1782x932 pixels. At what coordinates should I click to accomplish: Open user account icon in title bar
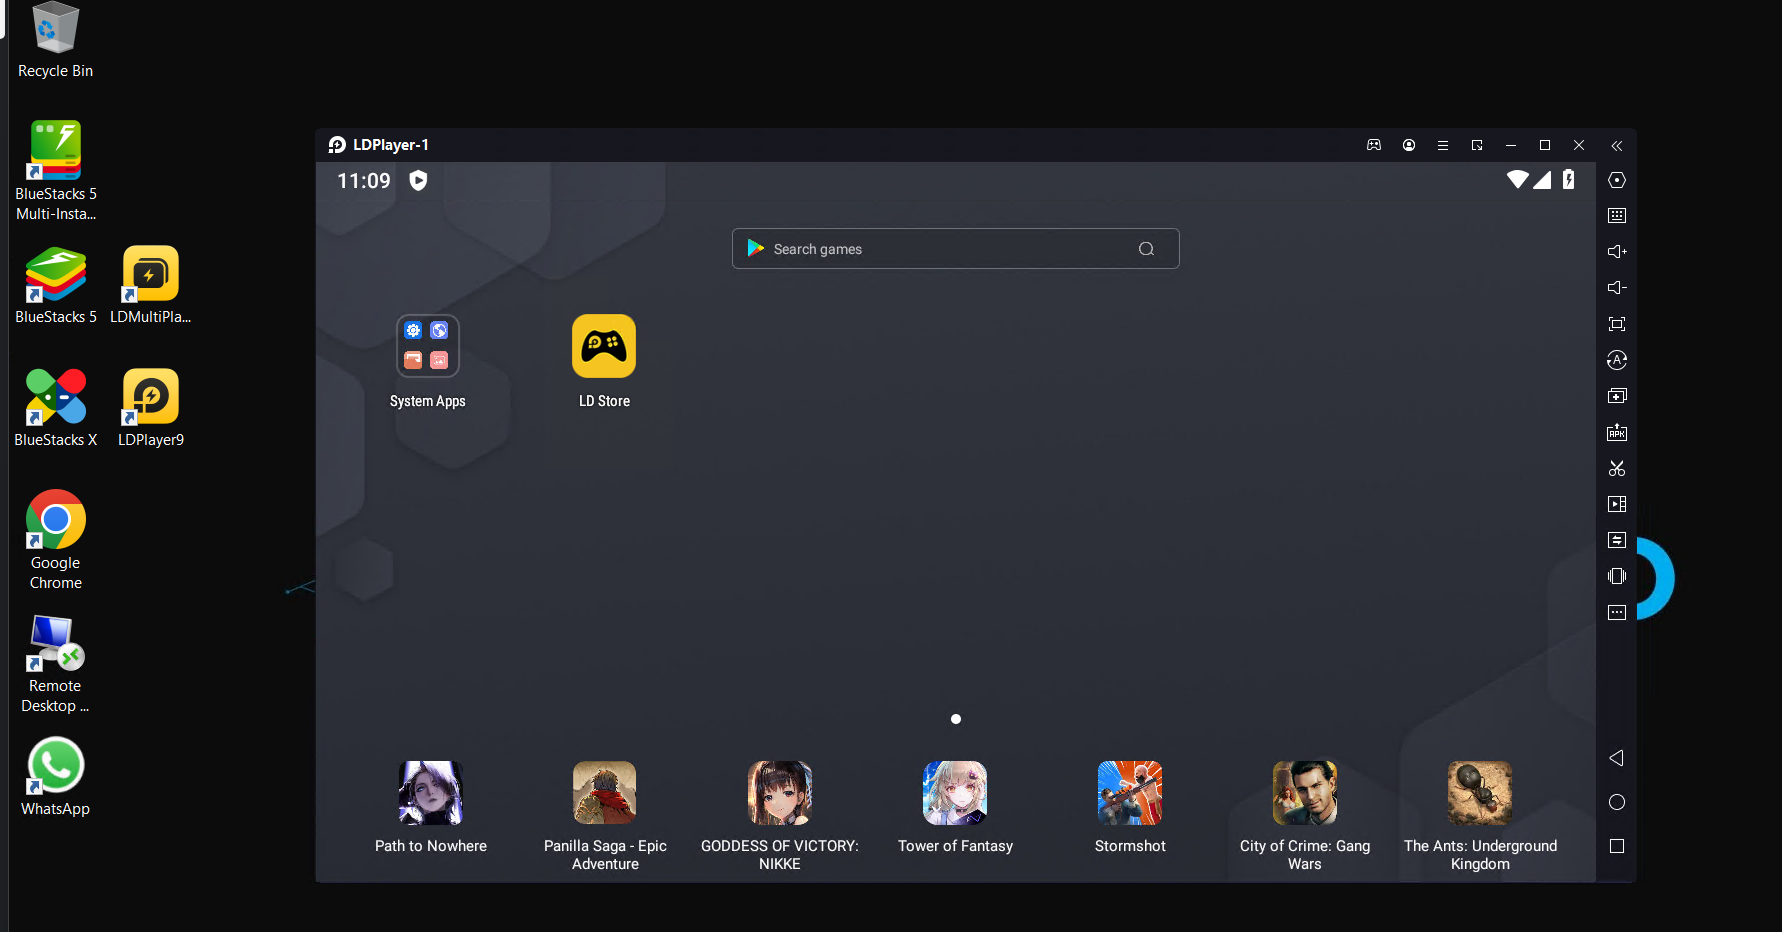click(1409, 145)
